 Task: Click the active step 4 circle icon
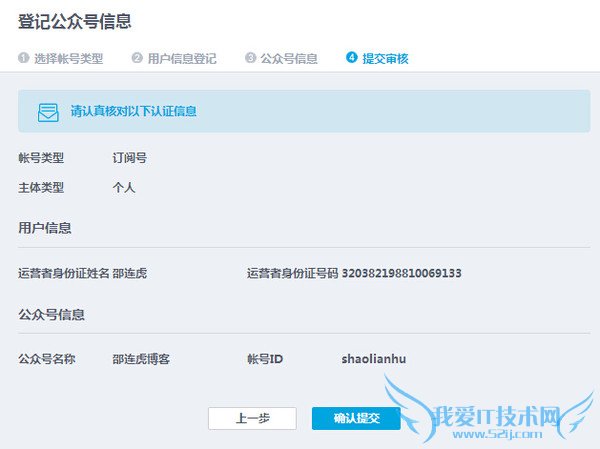tap(351, 57)
